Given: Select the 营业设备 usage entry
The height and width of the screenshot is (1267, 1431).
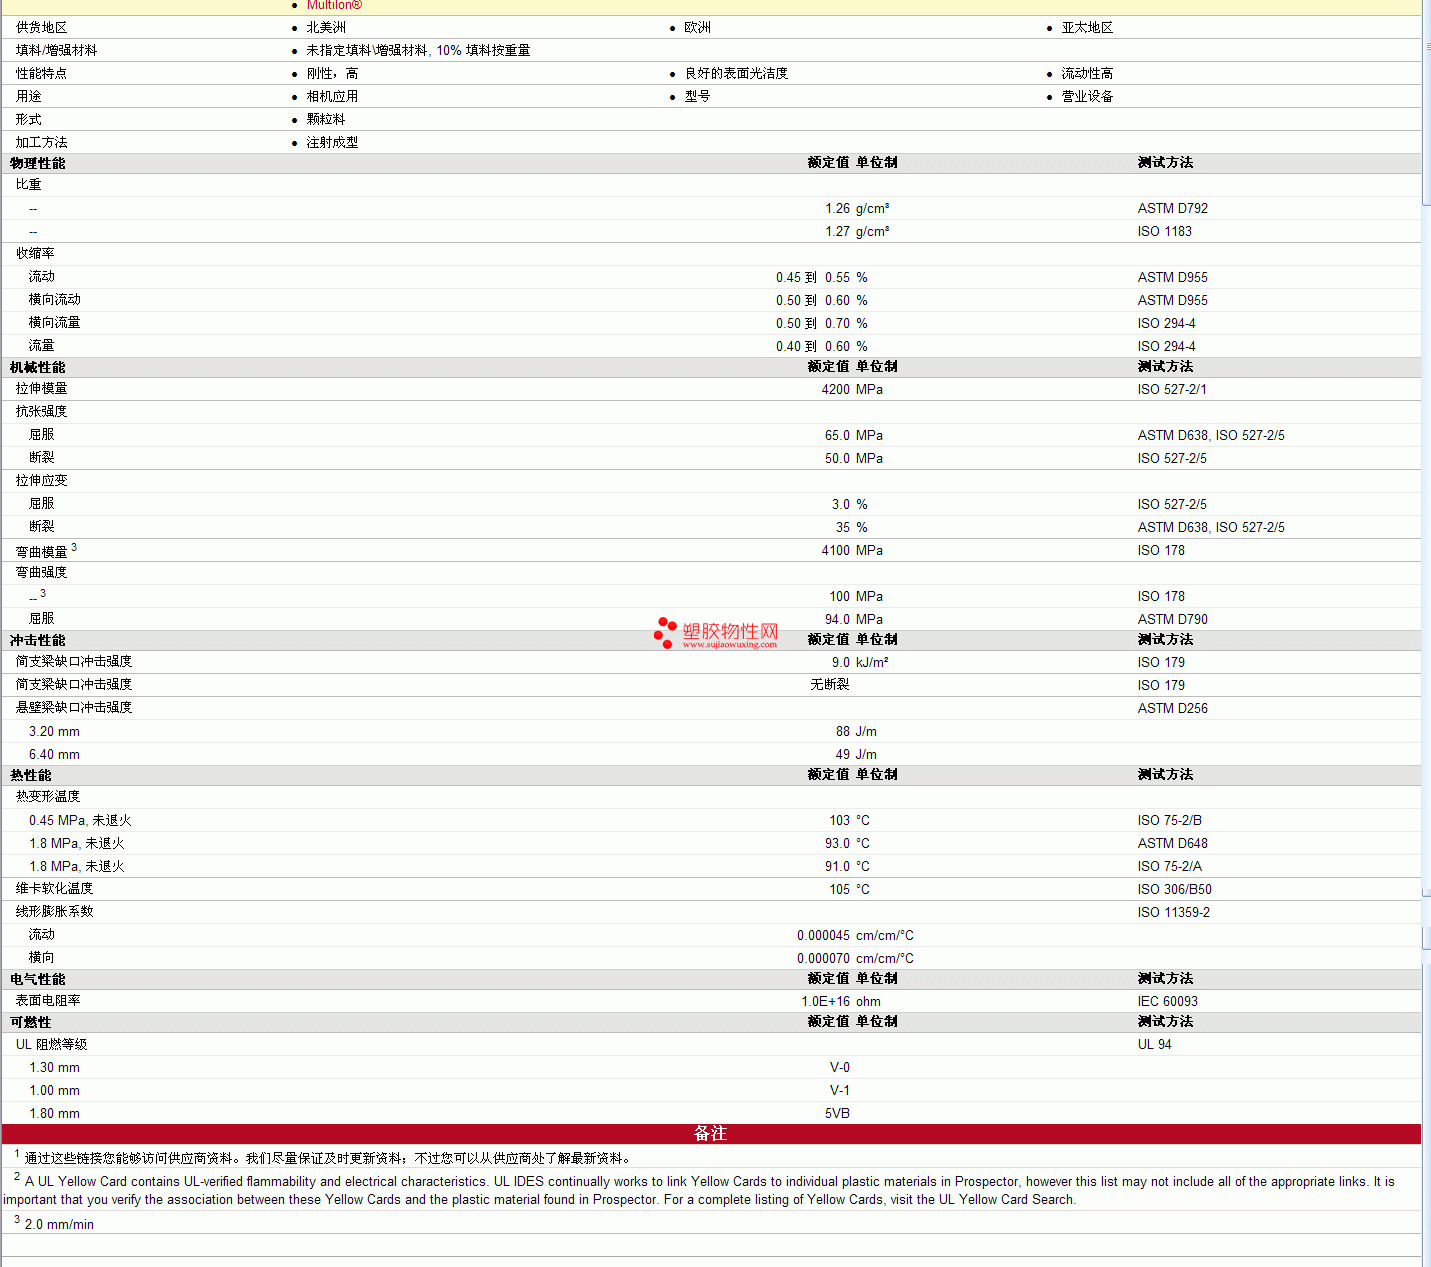Looking at the screenshot, I should point(1087,97).
